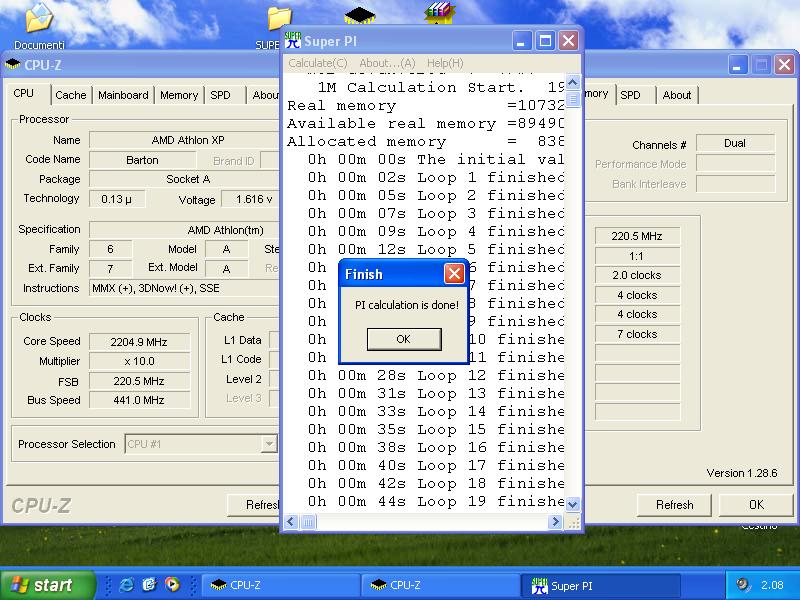The width and height of the screenshot is (800, 600).
Task: Launch Outlook Express from quick launch
Action: [149, 584]
